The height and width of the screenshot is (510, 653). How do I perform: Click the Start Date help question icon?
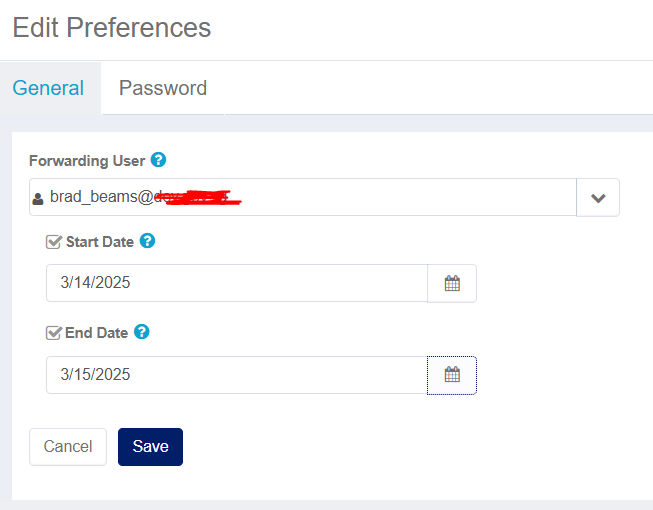pyautogui.click(x=147, y=241)
